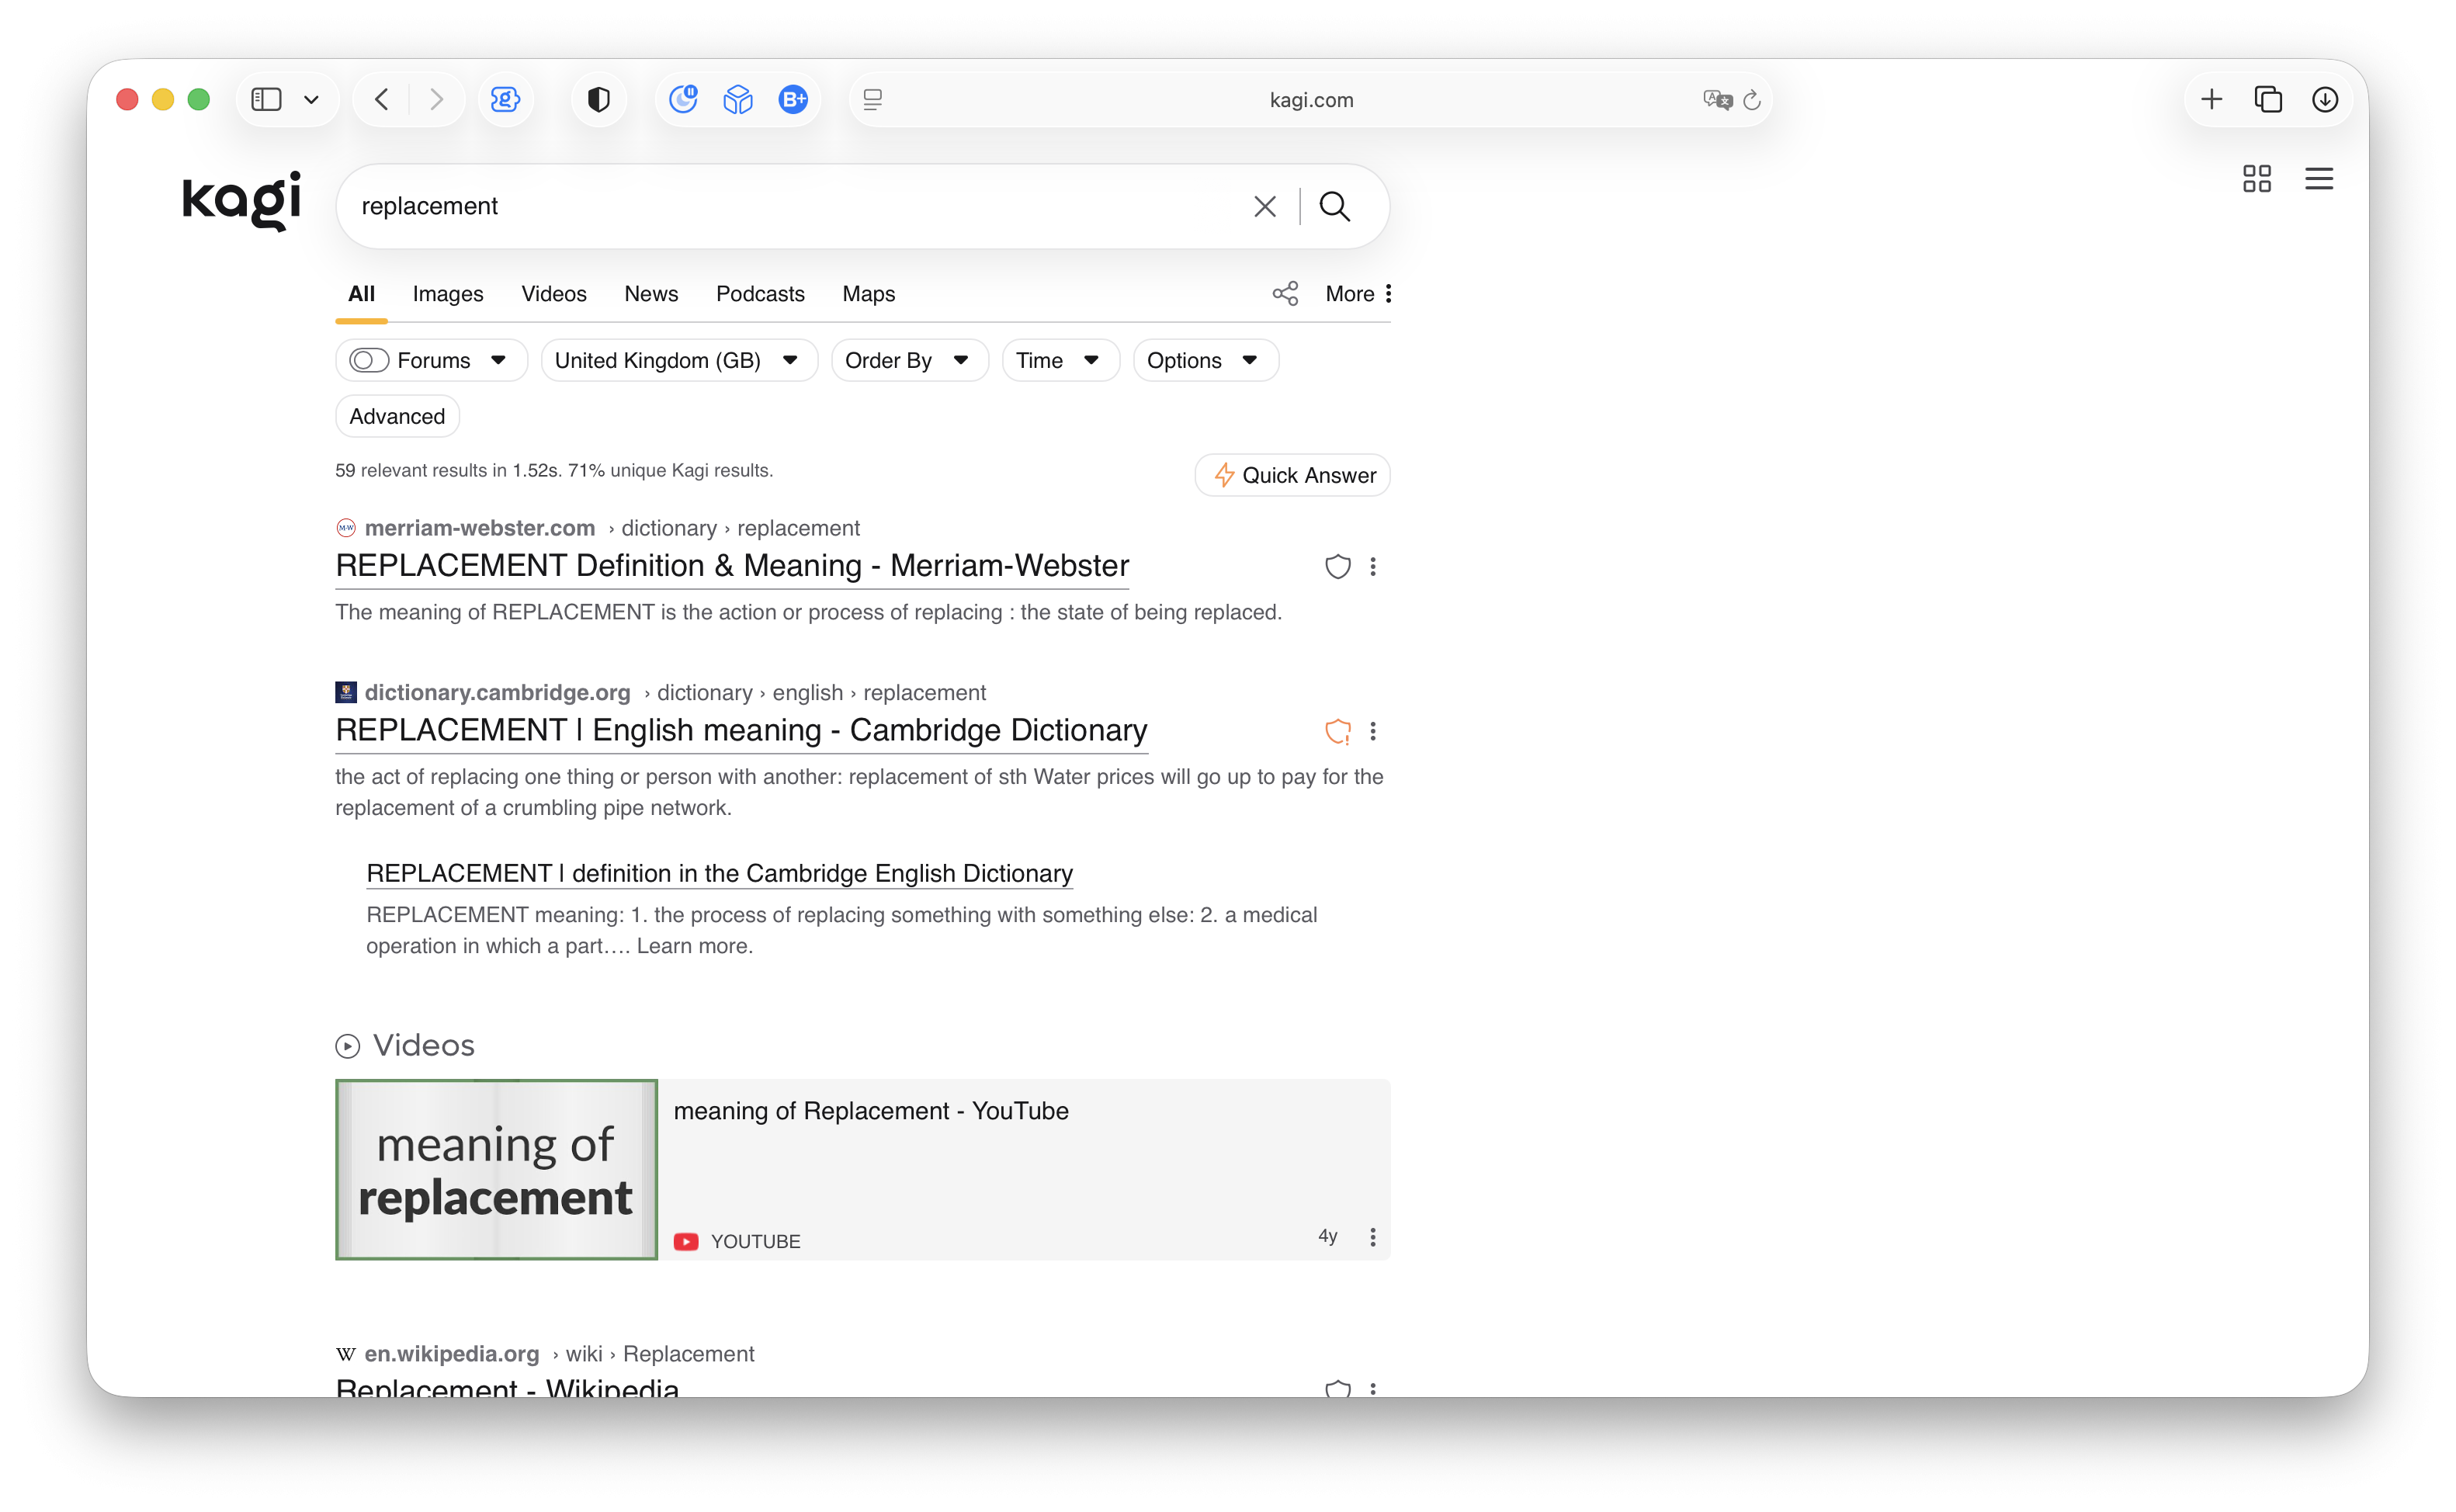The image size is (2456, 1512).
Task: Click the Advanced search button
Action: 397,416
